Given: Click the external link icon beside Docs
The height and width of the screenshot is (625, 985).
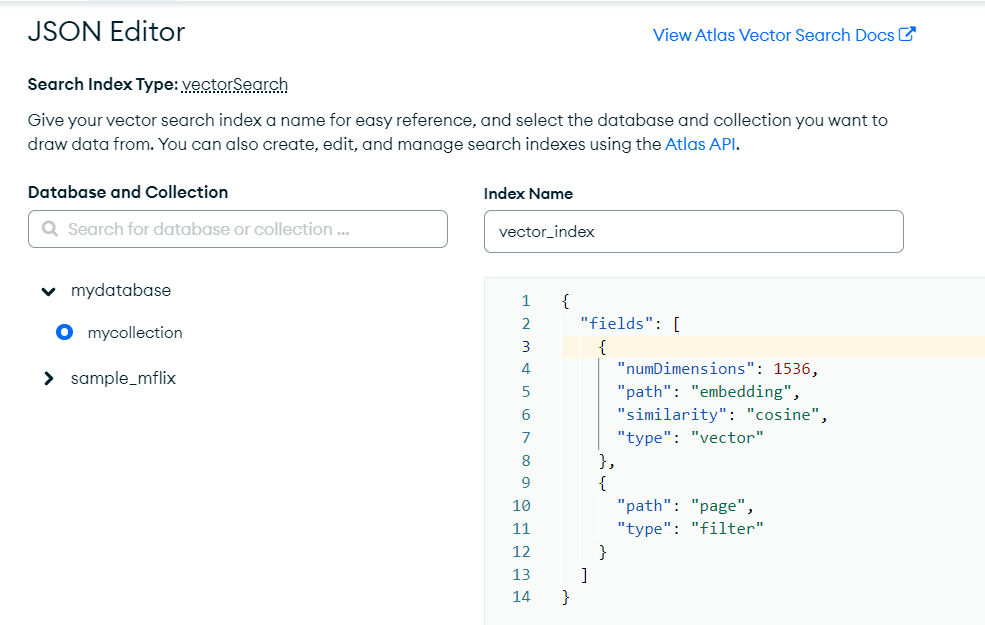Looking at the screenshot, I should point(908,35).
